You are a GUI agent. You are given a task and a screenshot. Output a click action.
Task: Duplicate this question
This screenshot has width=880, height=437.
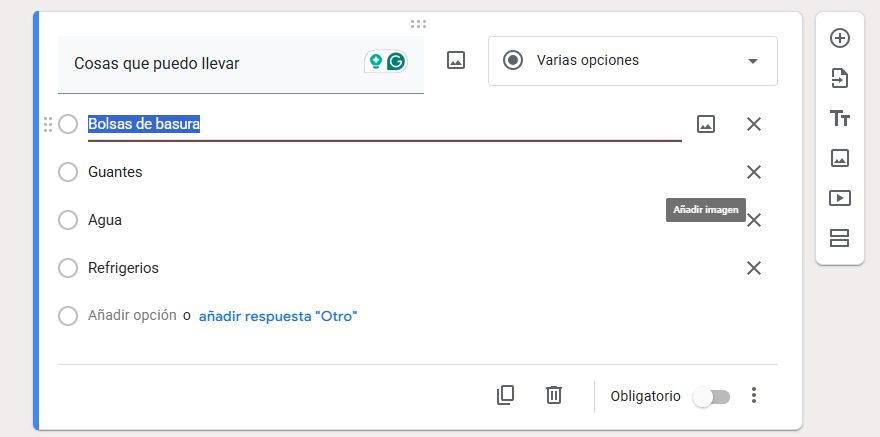(506, 395)
